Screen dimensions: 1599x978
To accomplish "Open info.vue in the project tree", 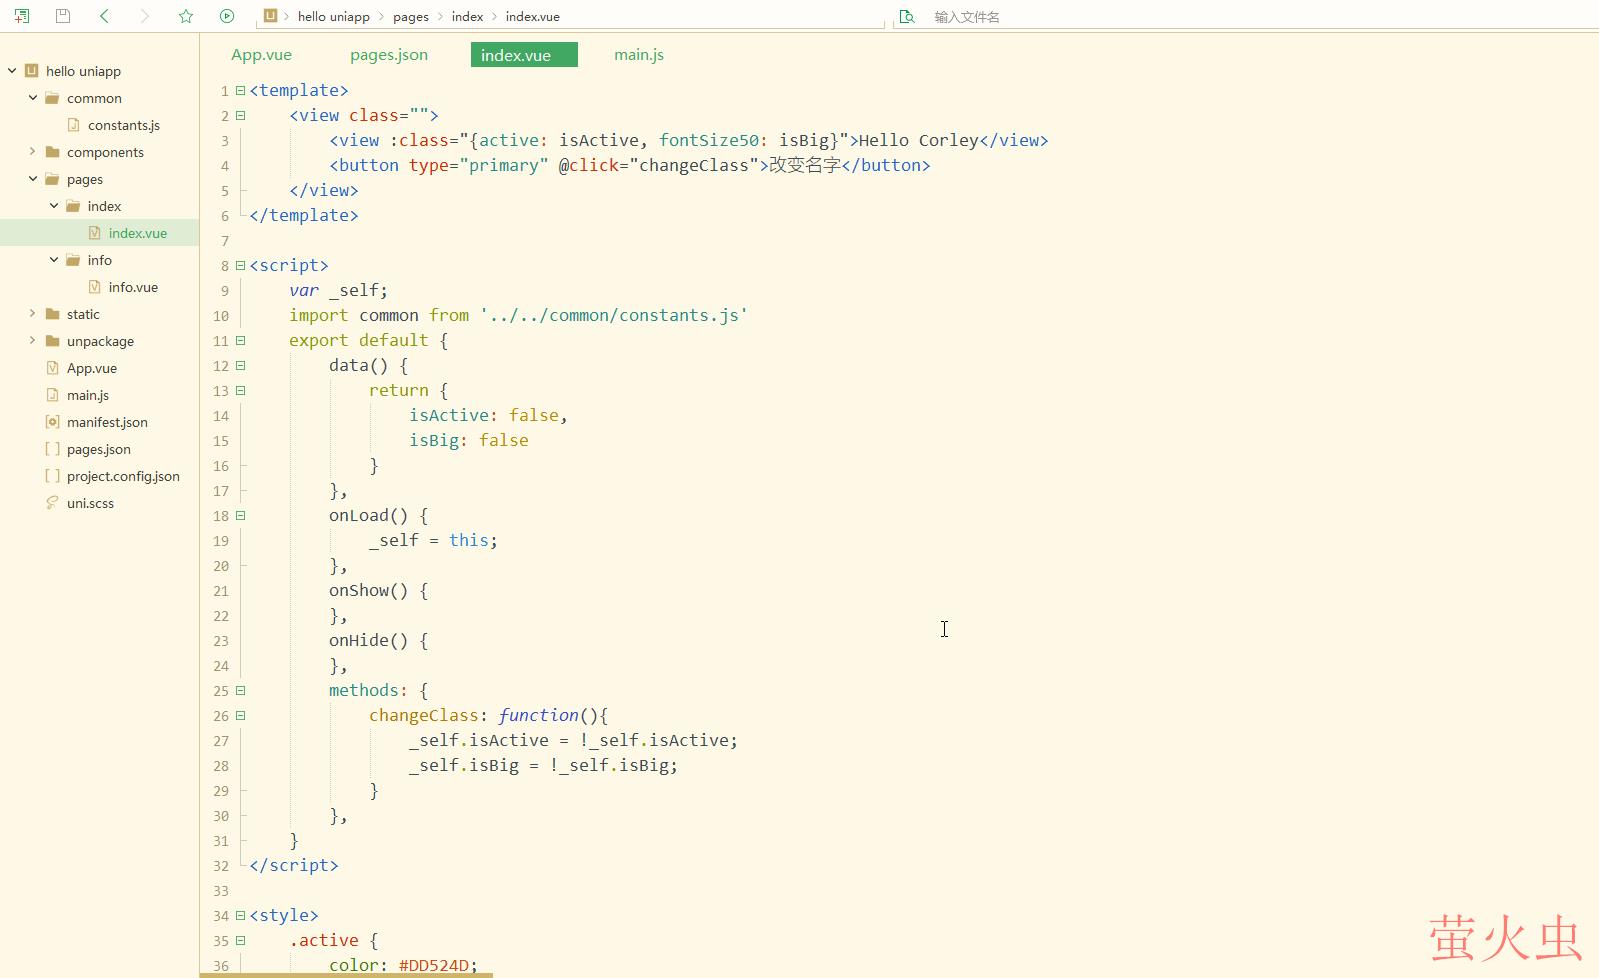I will (133, 287).
